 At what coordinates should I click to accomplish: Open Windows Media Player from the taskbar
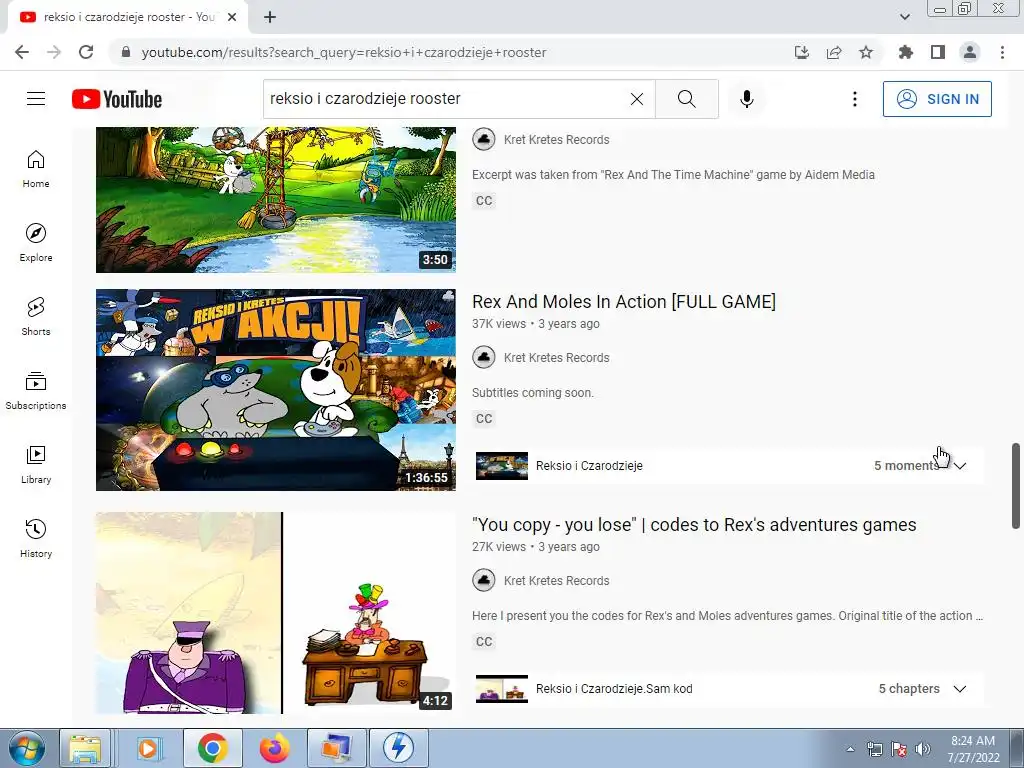pos(148,748)
